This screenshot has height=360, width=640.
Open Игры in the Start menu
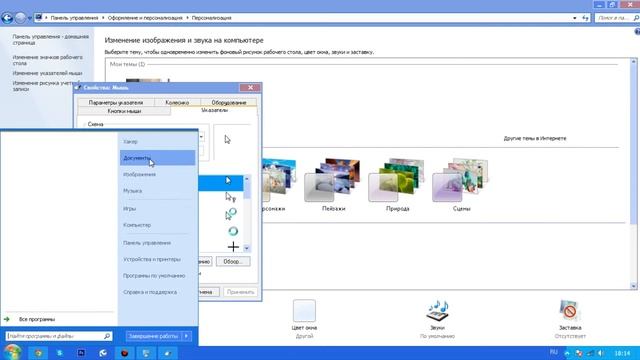pyautogui.click(x=129, y=209)
